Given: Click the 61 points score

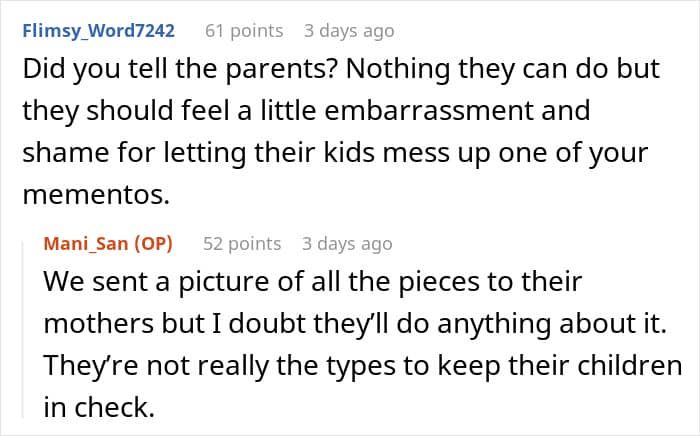Looking at the screenshot, I should 244,31.
